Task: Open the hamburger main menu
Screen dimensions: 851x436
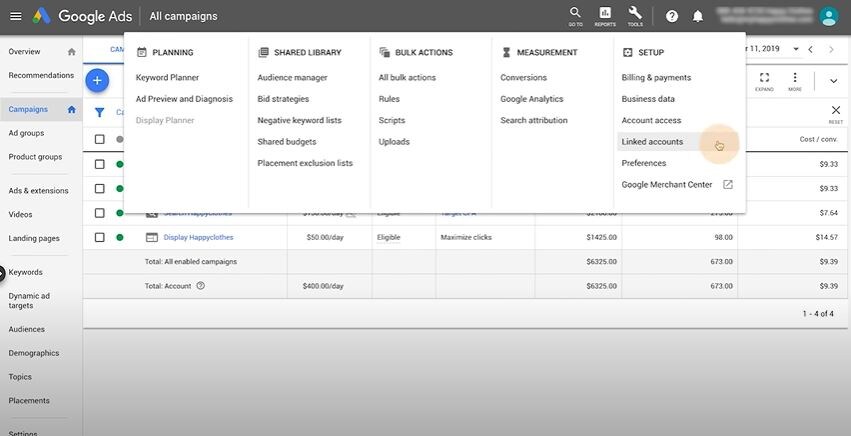Action: pos(16,16)
